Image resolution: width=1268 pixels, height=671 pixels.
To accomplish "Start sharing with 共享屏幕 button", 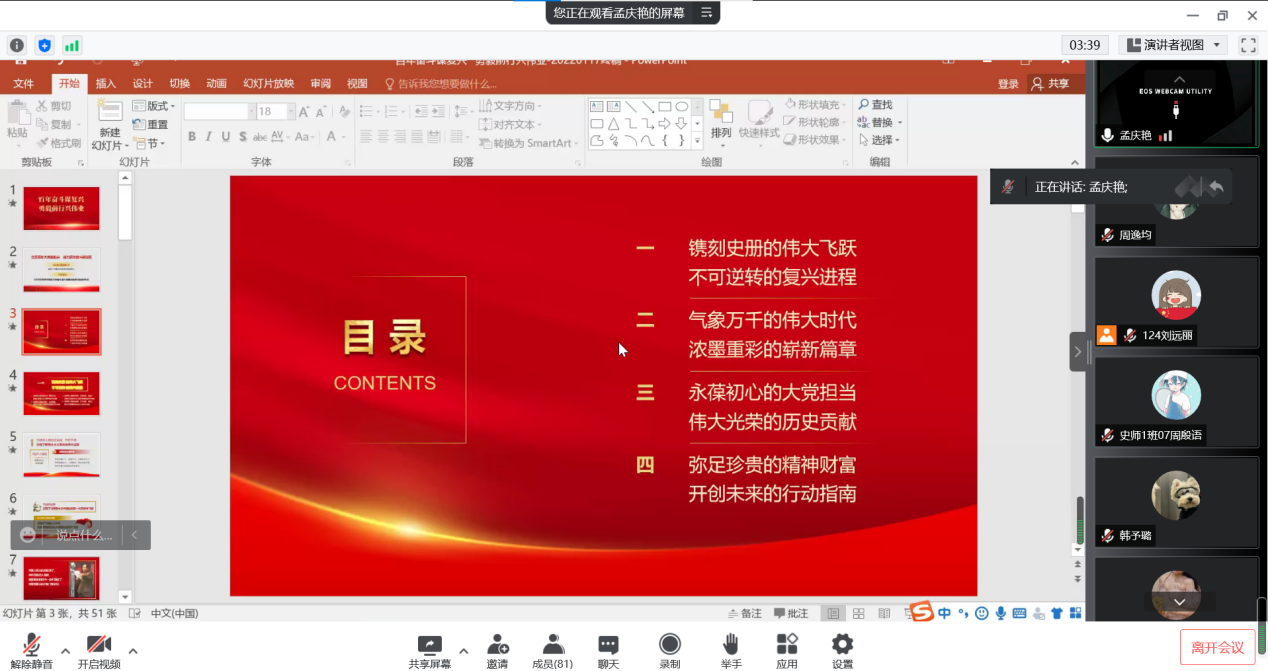I will coord(430,651).
